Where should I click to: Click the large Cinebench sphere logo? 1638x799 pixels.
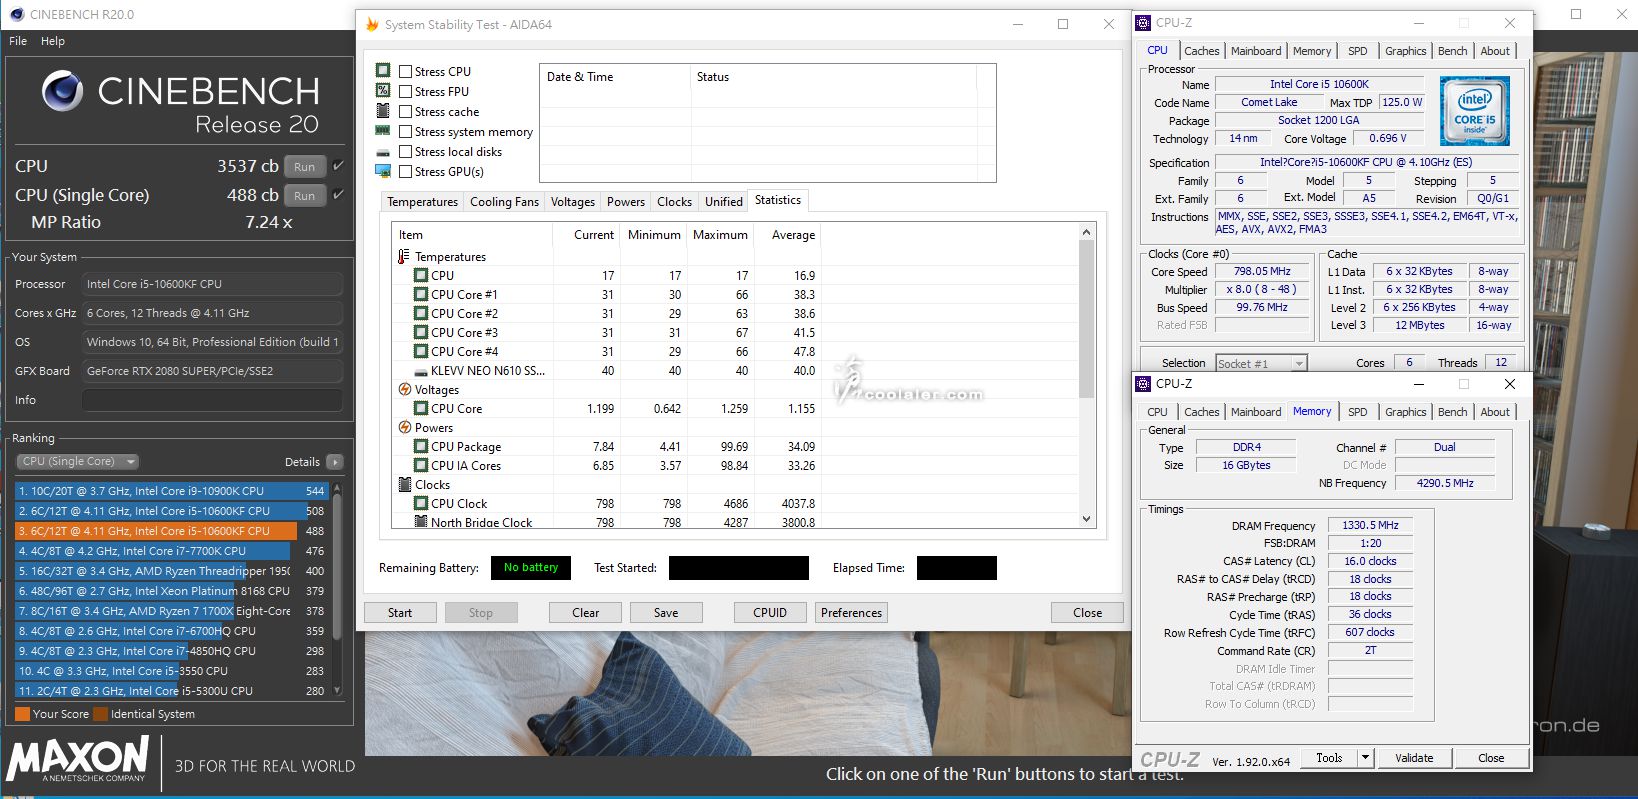[x=62, y=91]
